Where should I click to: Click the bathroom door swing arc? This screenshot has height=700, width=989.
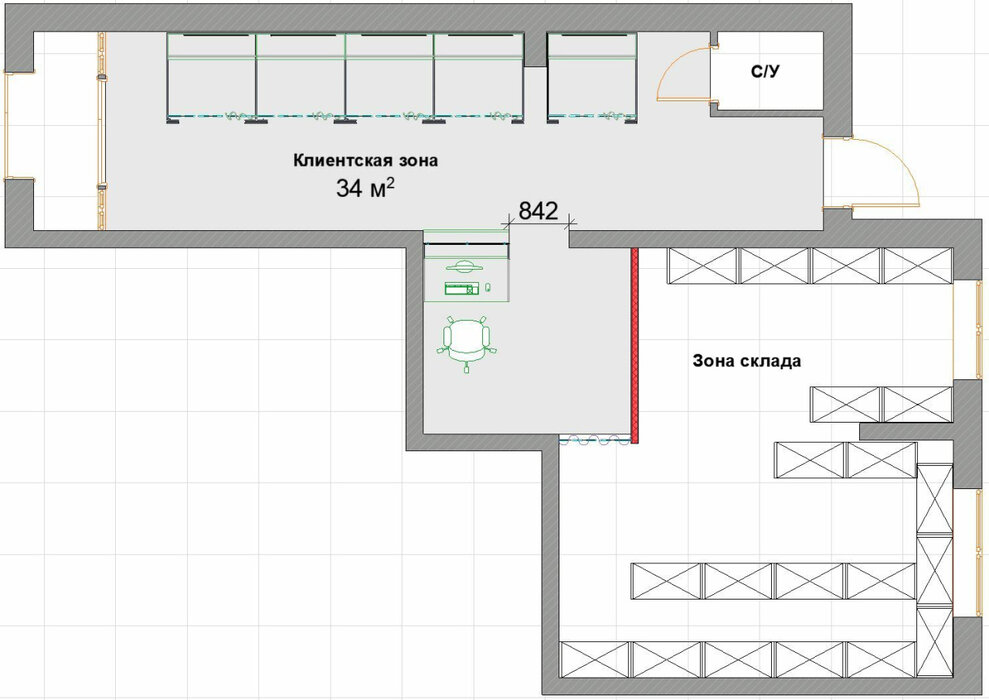[x=683, y=74]
